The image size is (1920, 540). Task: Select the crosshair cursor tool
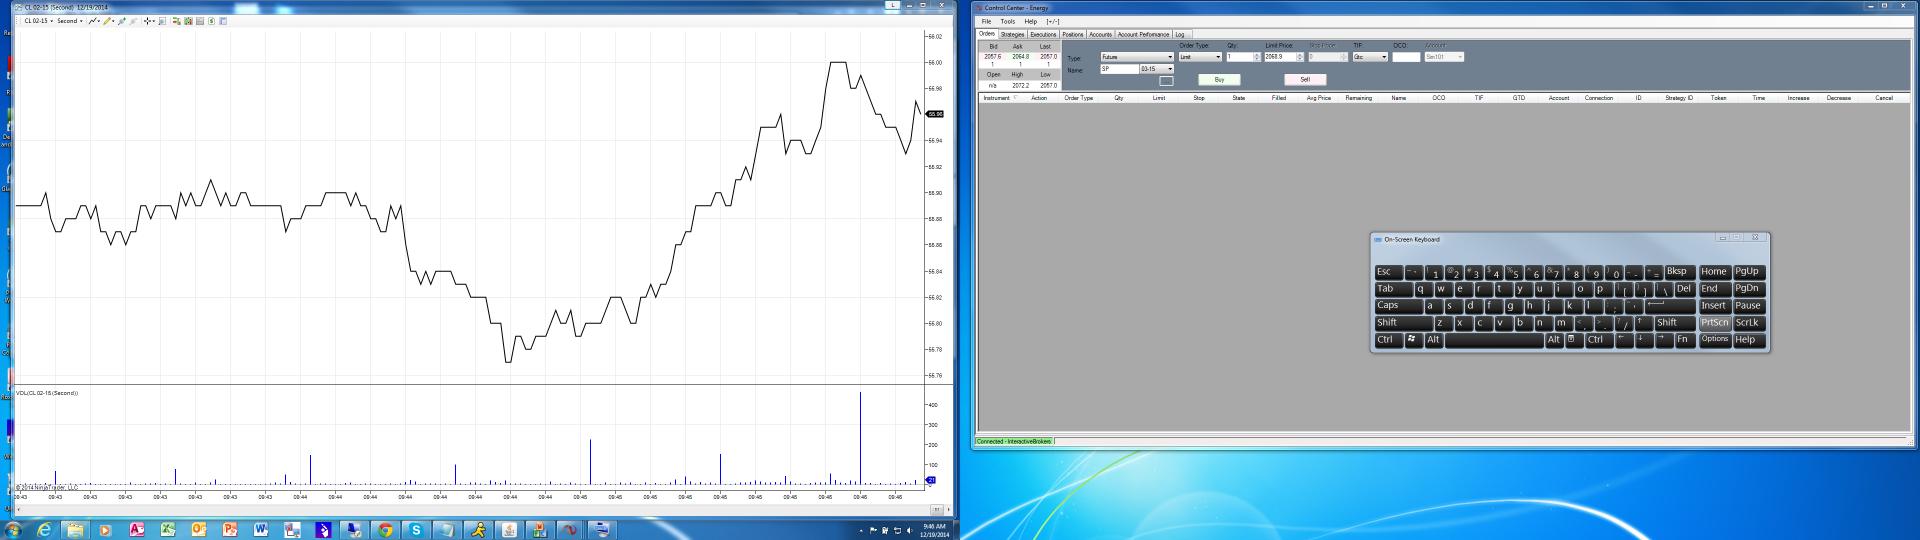click(149, 21)
